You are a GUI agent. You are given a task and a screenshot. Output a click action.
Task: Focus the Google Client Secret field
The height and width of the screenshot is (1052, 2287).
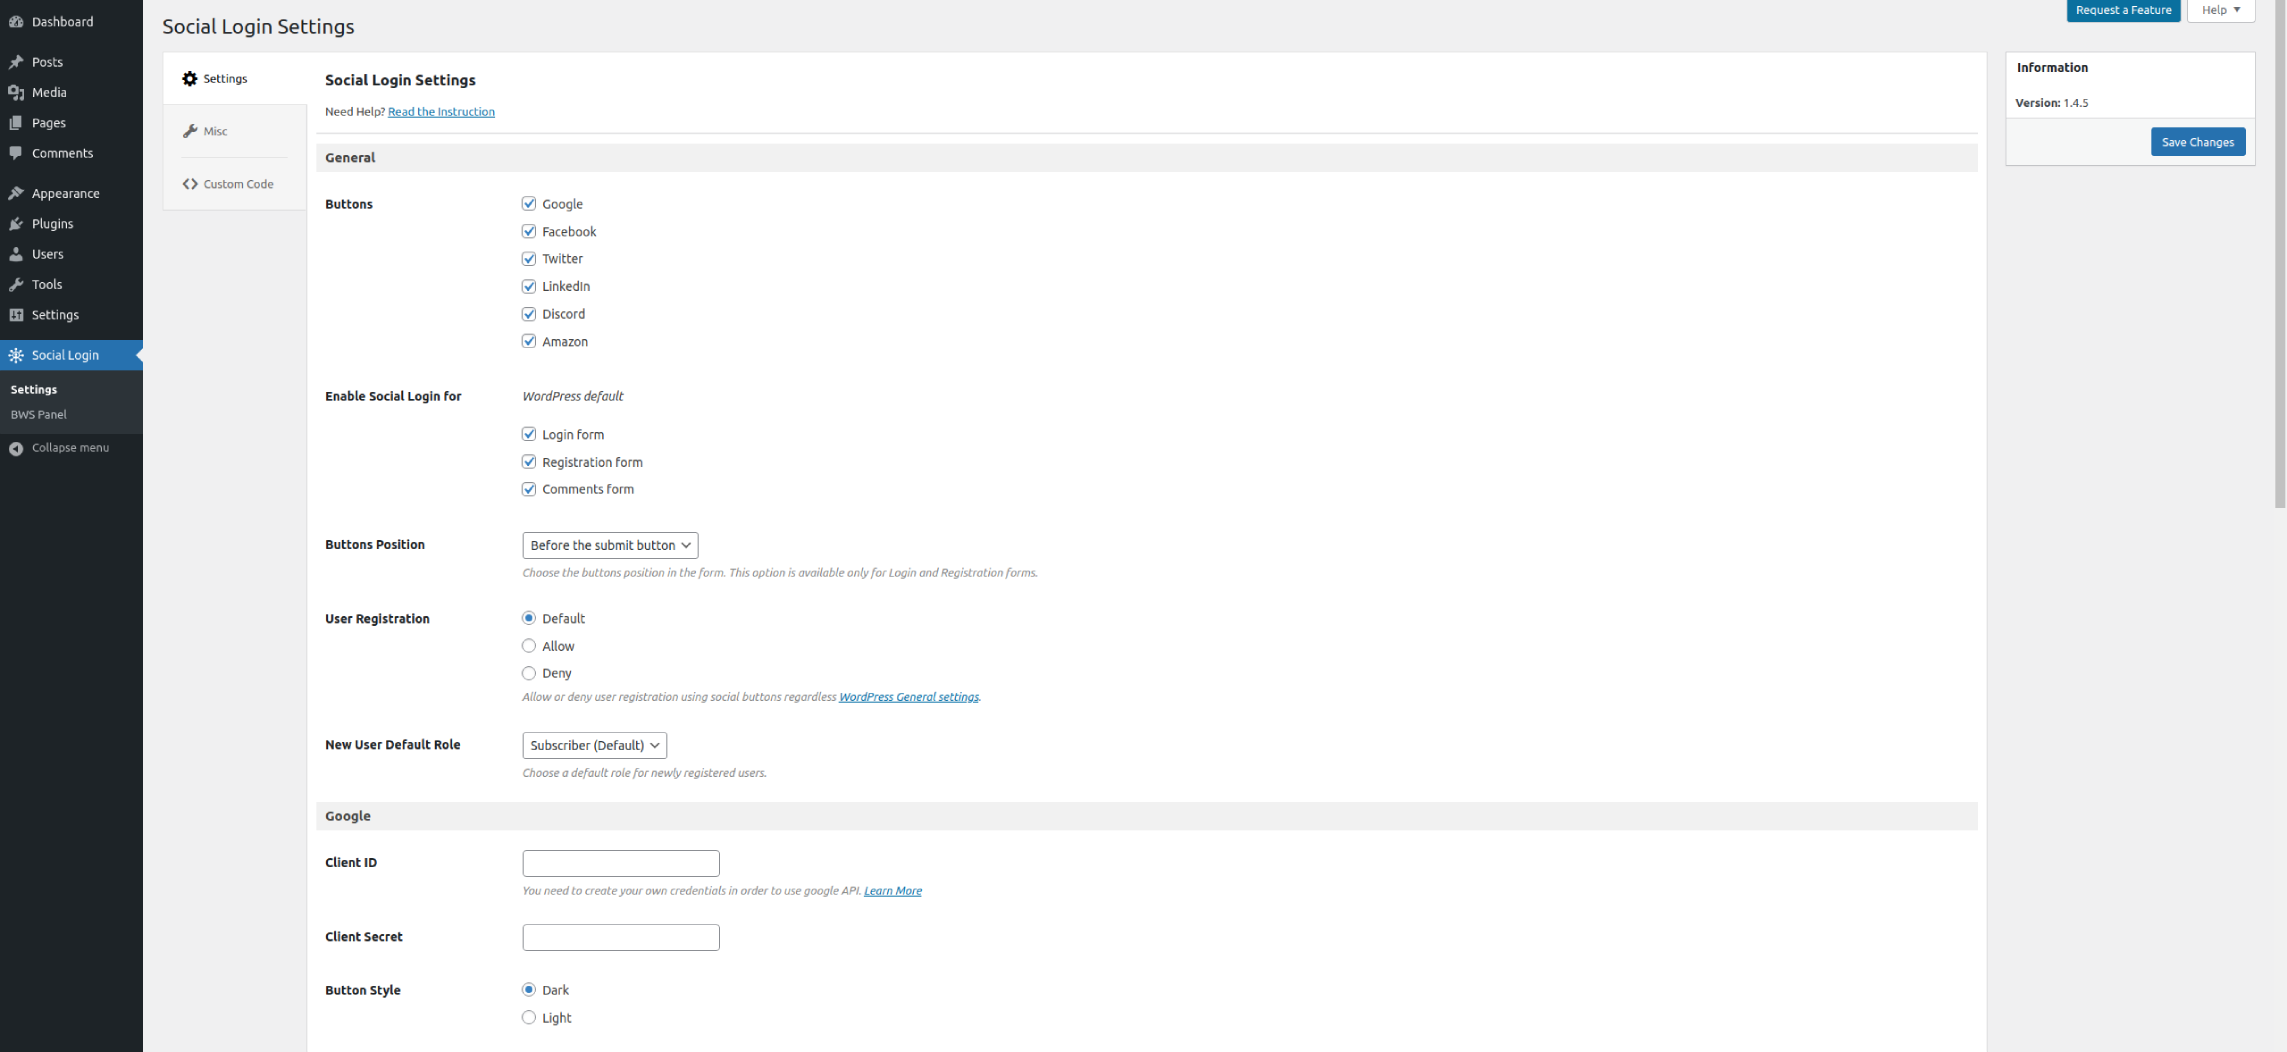point(621,937)
